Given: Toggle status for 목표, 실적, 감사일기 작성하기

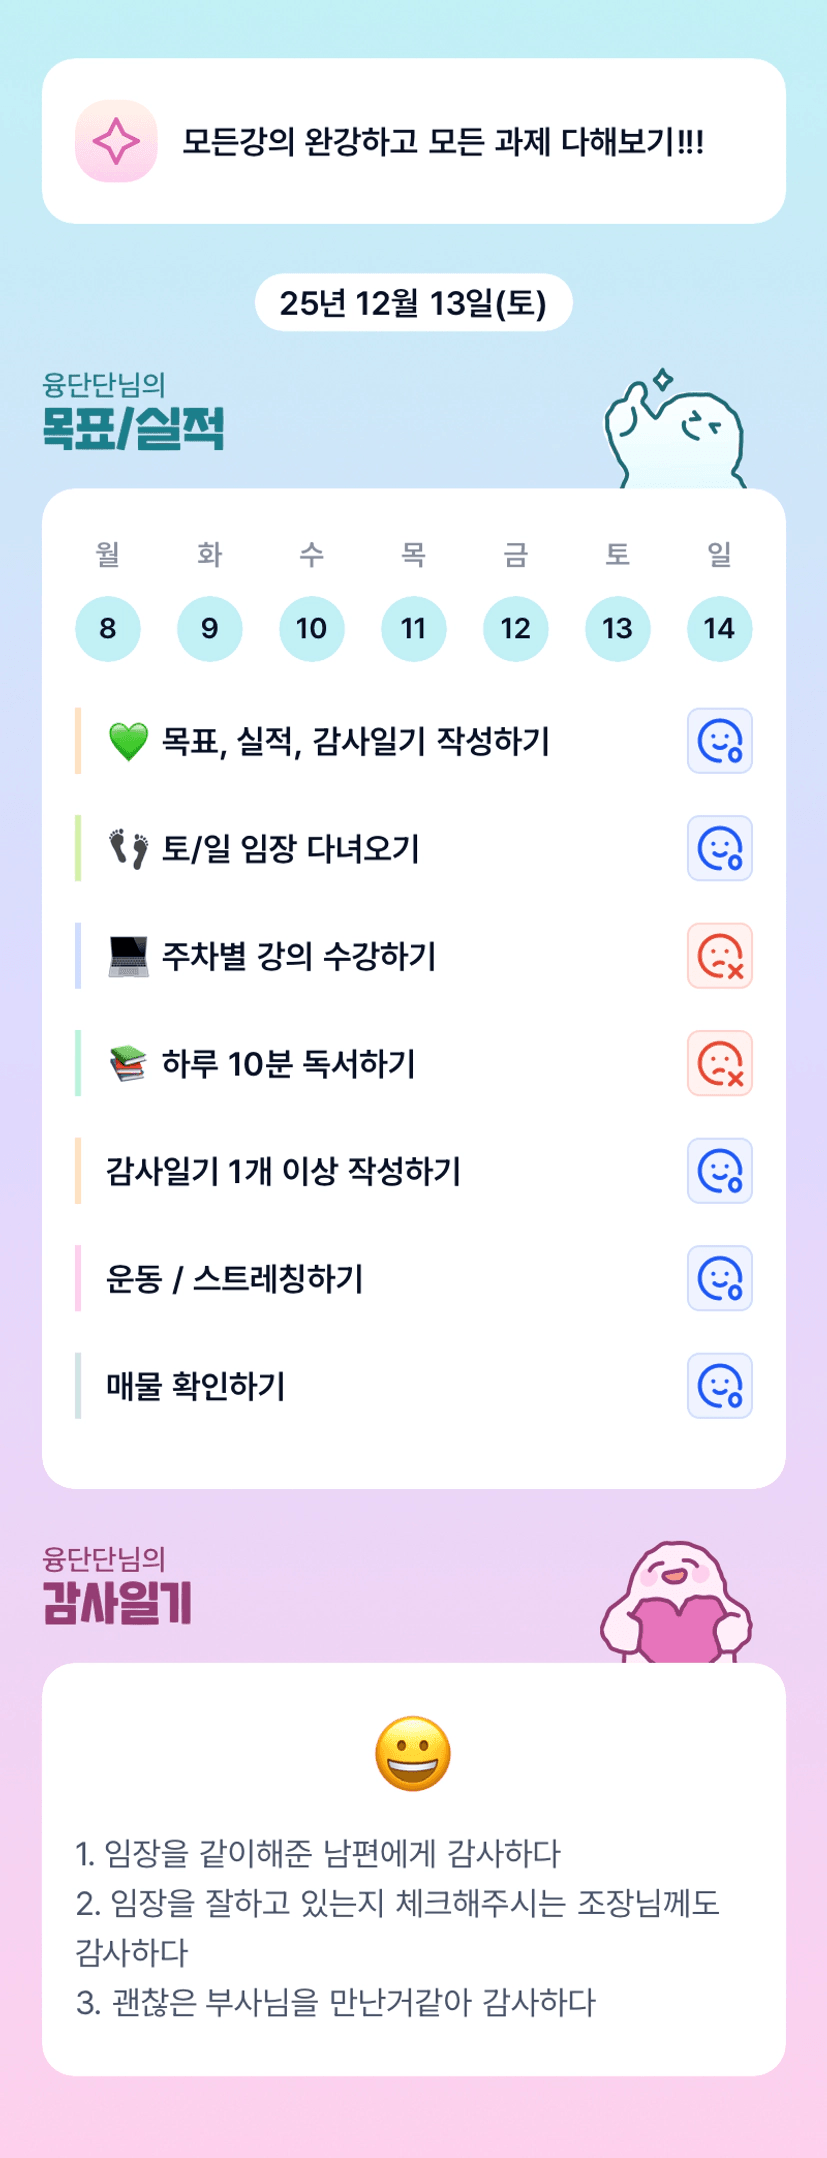Looking at the screenshot, I should [x=719, y=742].
